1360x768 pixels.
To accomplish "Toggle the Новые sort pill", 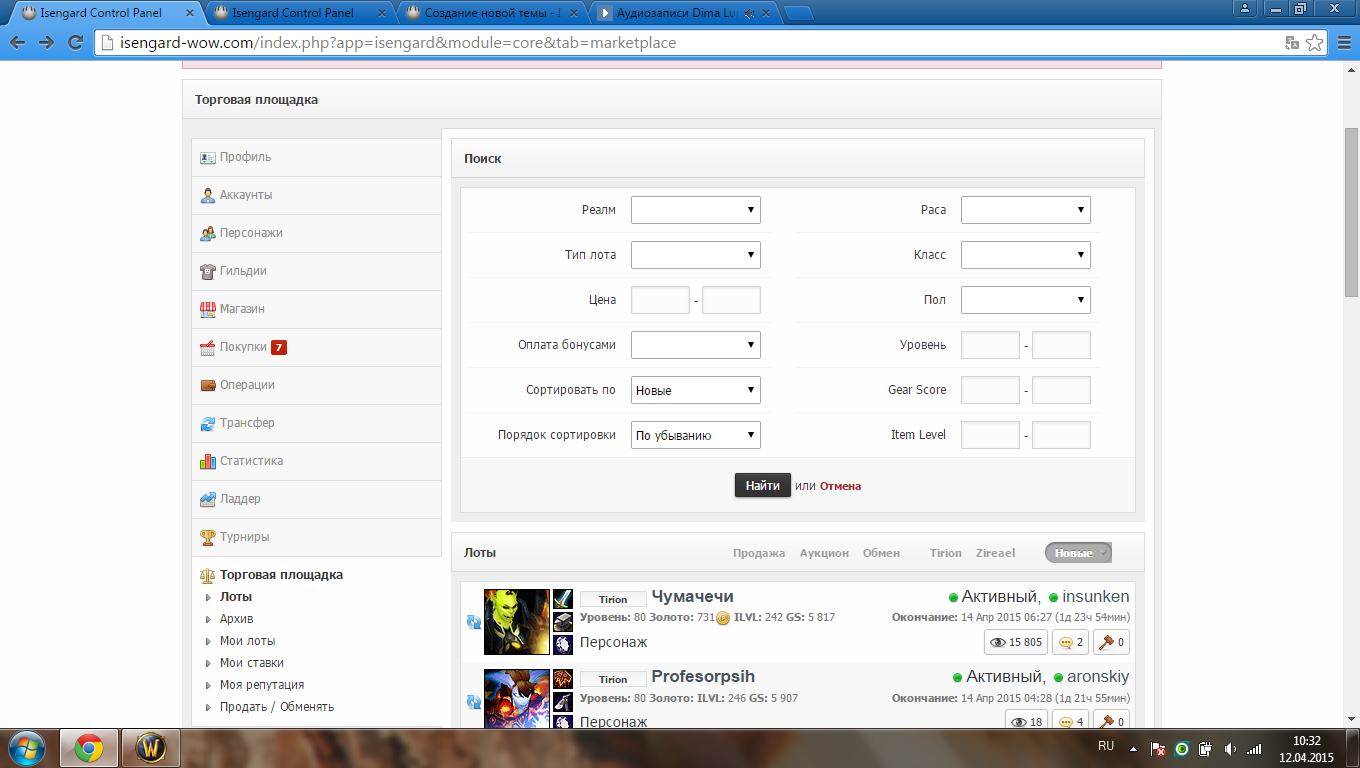I will (1078, 553).
